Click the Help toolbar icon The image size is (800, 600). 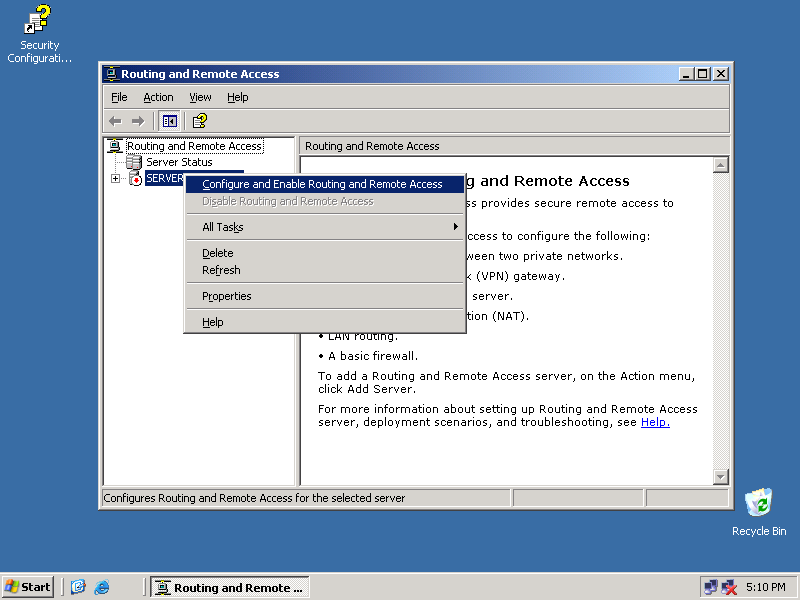click(199, 121)
